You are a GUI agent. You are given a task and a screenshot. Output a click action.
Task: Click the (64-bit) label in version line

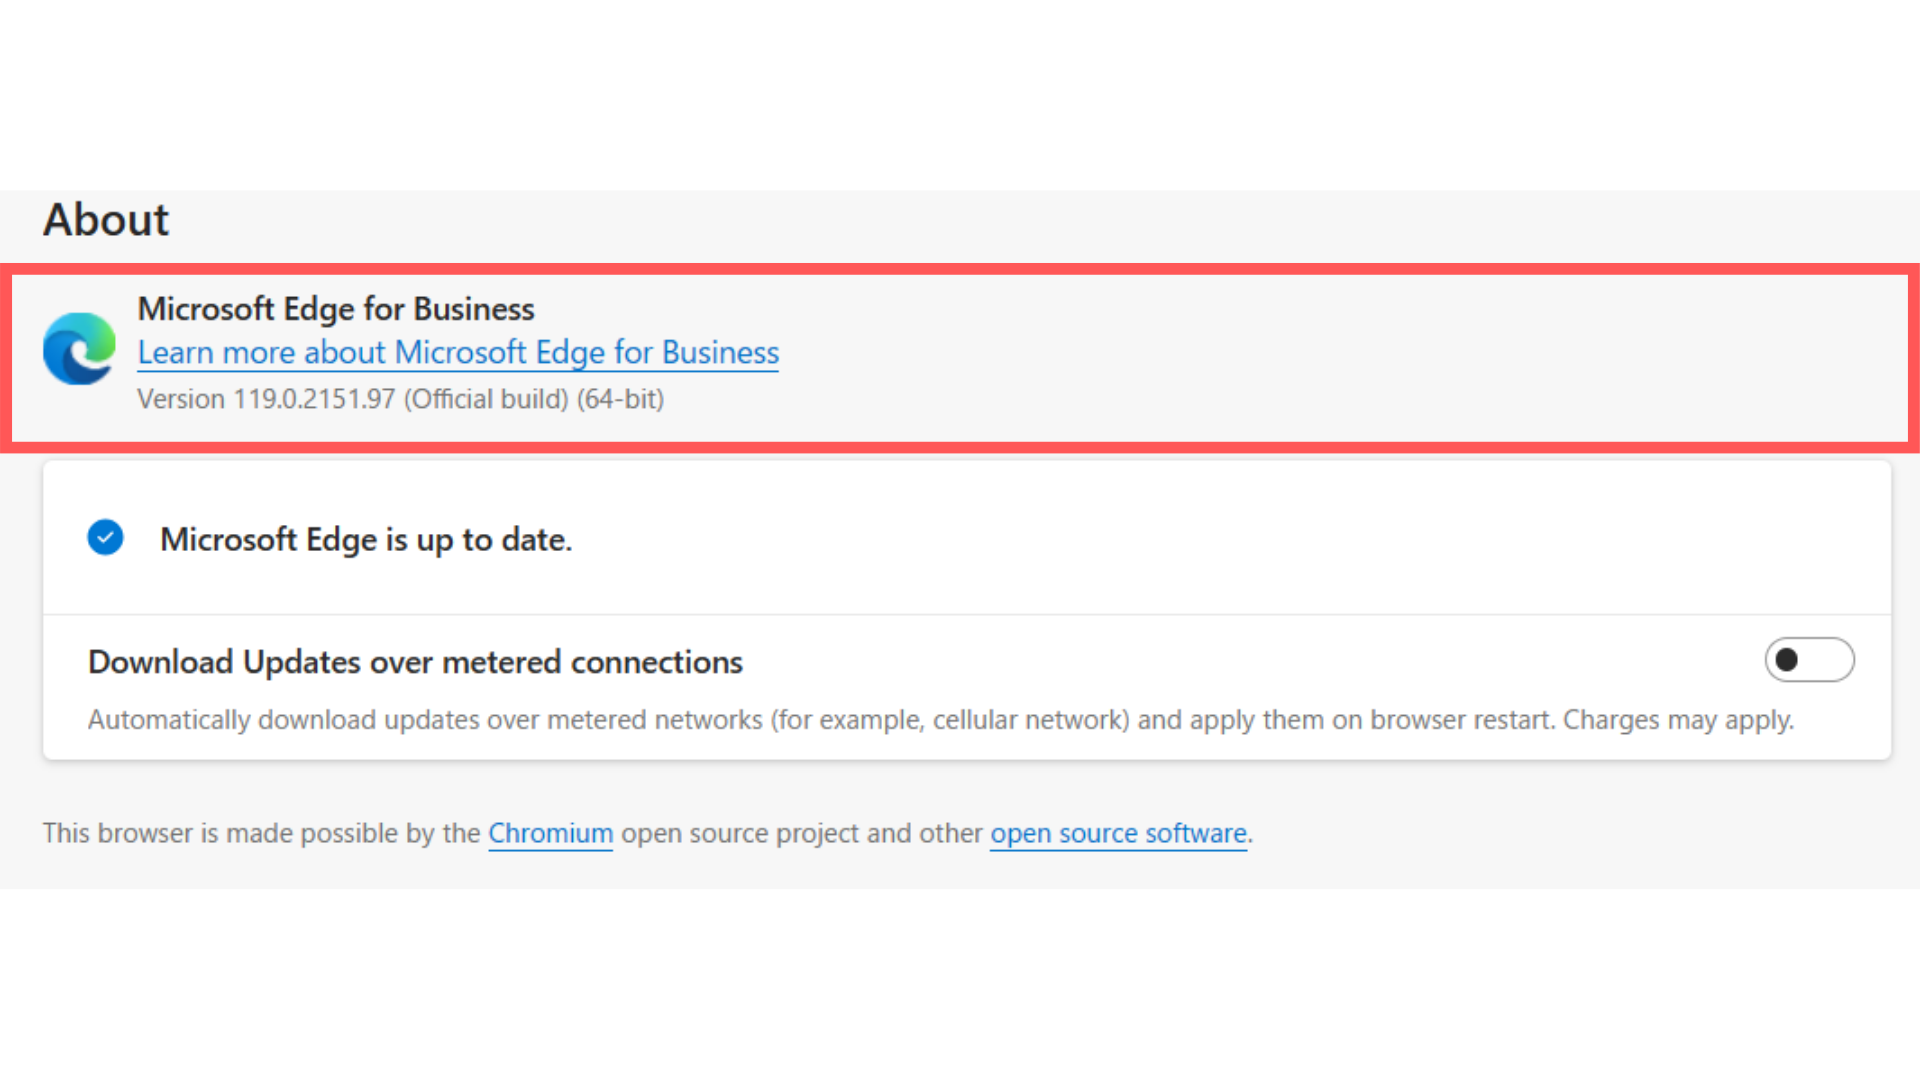point(620,399)
